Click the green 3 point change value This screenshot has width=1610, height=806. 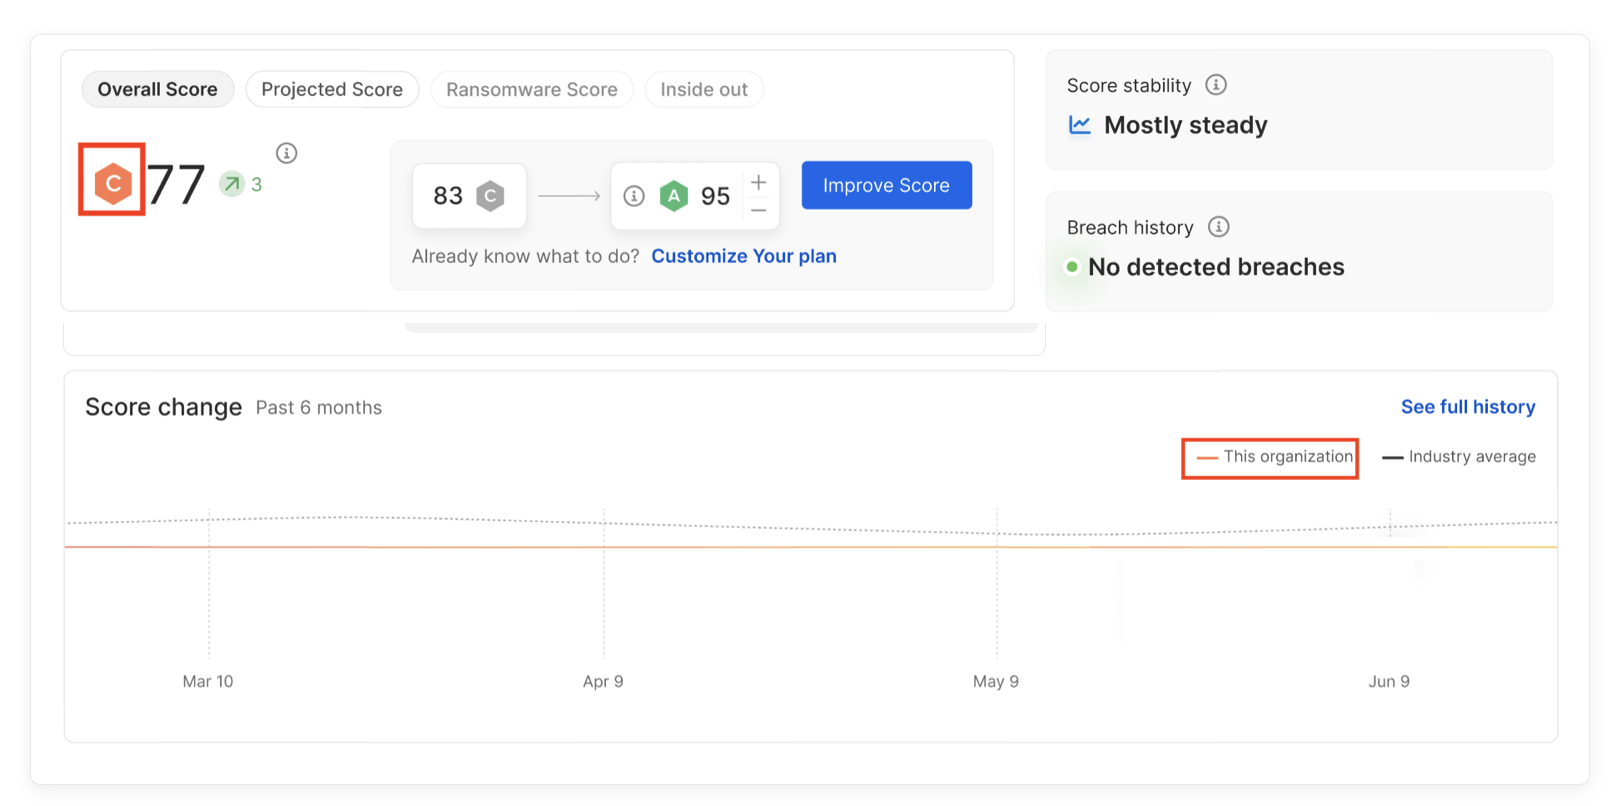tap(257, 185)
